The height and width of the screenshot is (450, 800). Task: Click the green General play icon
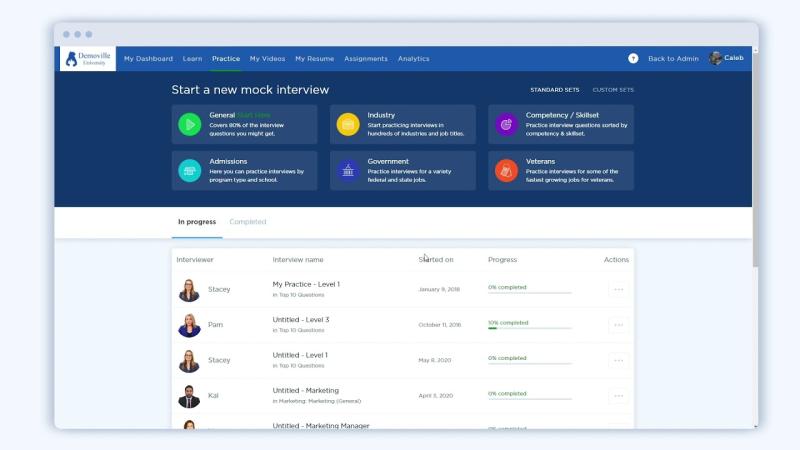(x=189, y=125)
